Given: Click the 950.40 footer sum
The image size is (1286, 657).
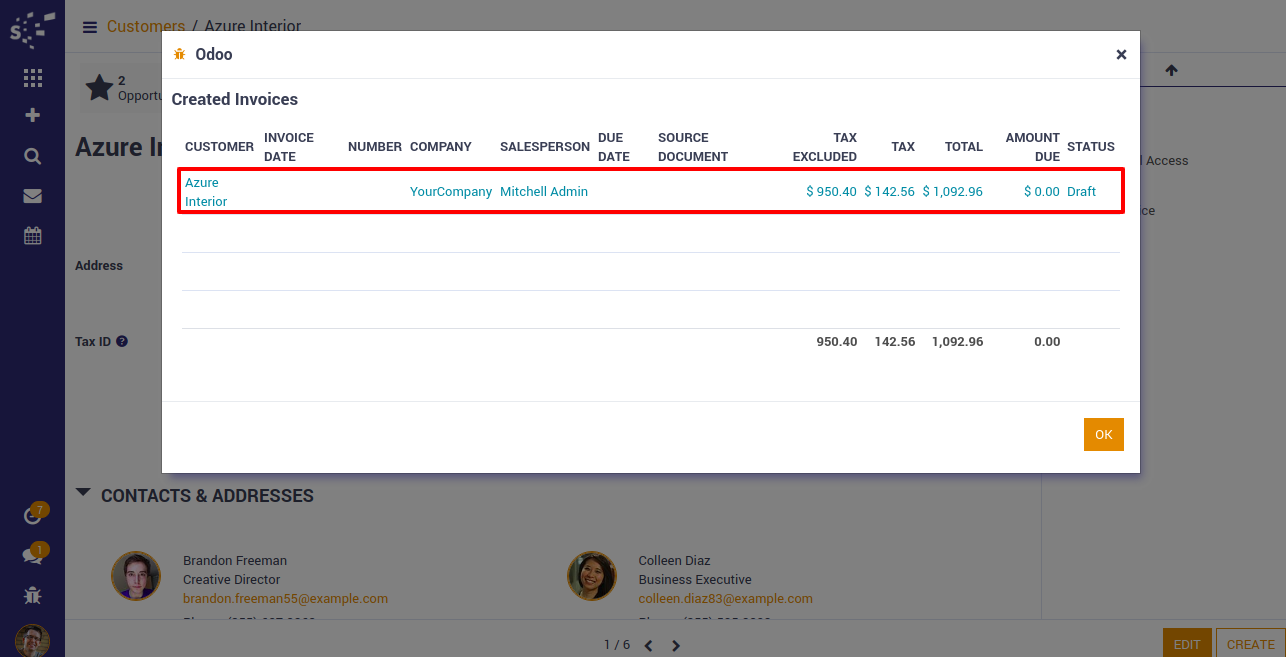Looking at the screenshot, I should pos(837,342).
